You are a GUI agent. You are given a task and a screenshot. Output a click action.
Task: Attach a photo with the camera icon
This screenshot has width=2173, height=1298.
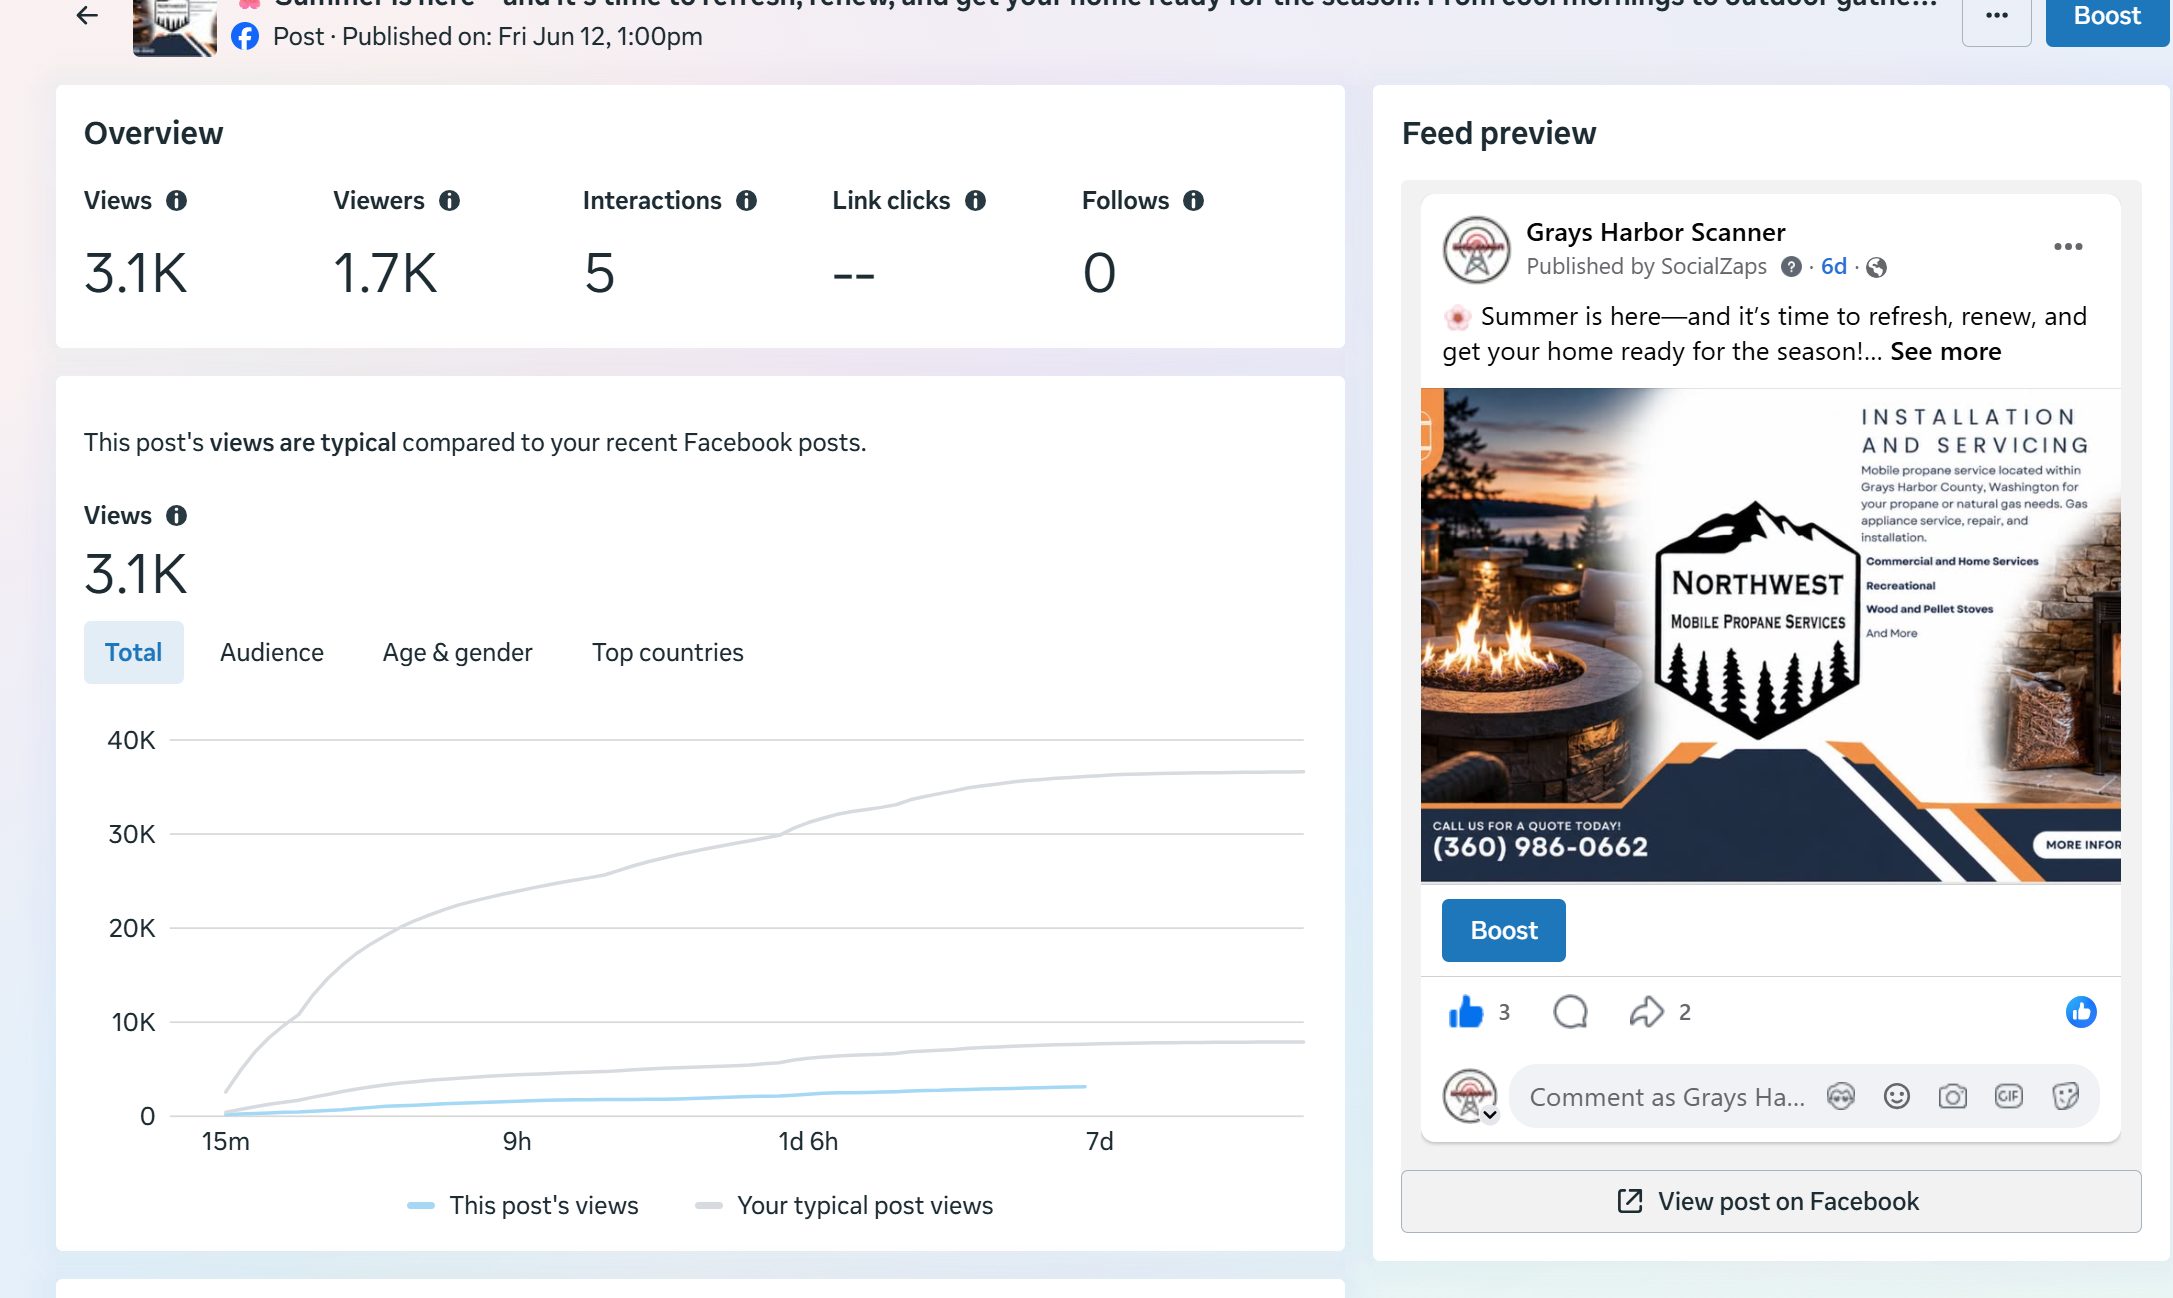[x=1953, y=1098]
